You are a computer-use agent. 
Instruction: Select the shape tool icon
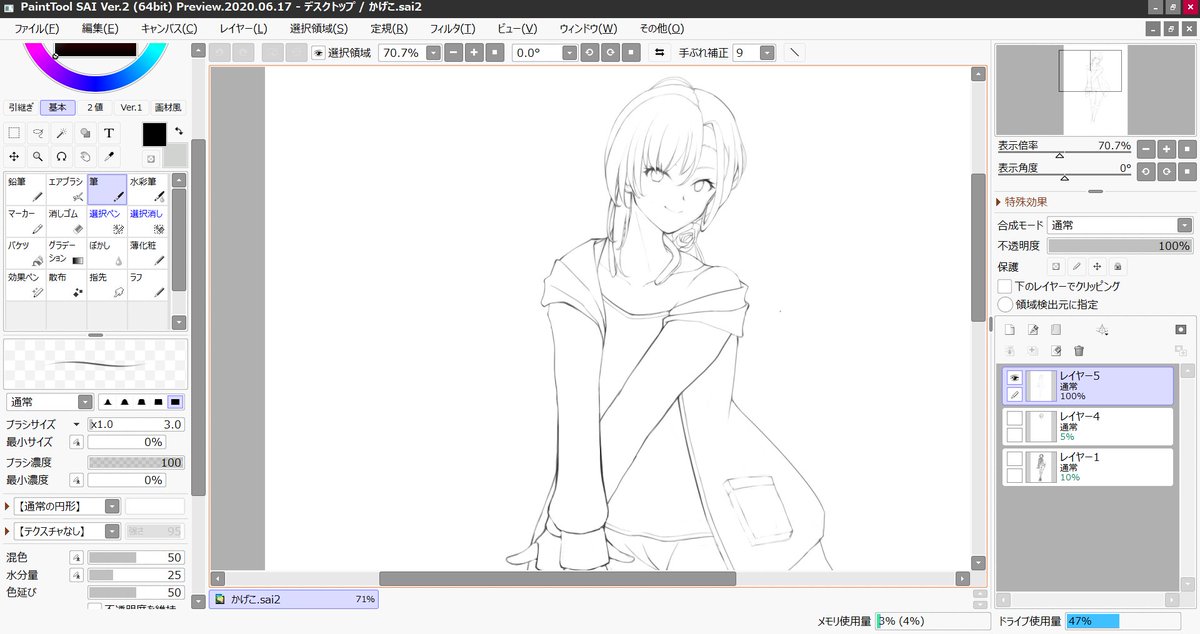(x=86, y=132)
